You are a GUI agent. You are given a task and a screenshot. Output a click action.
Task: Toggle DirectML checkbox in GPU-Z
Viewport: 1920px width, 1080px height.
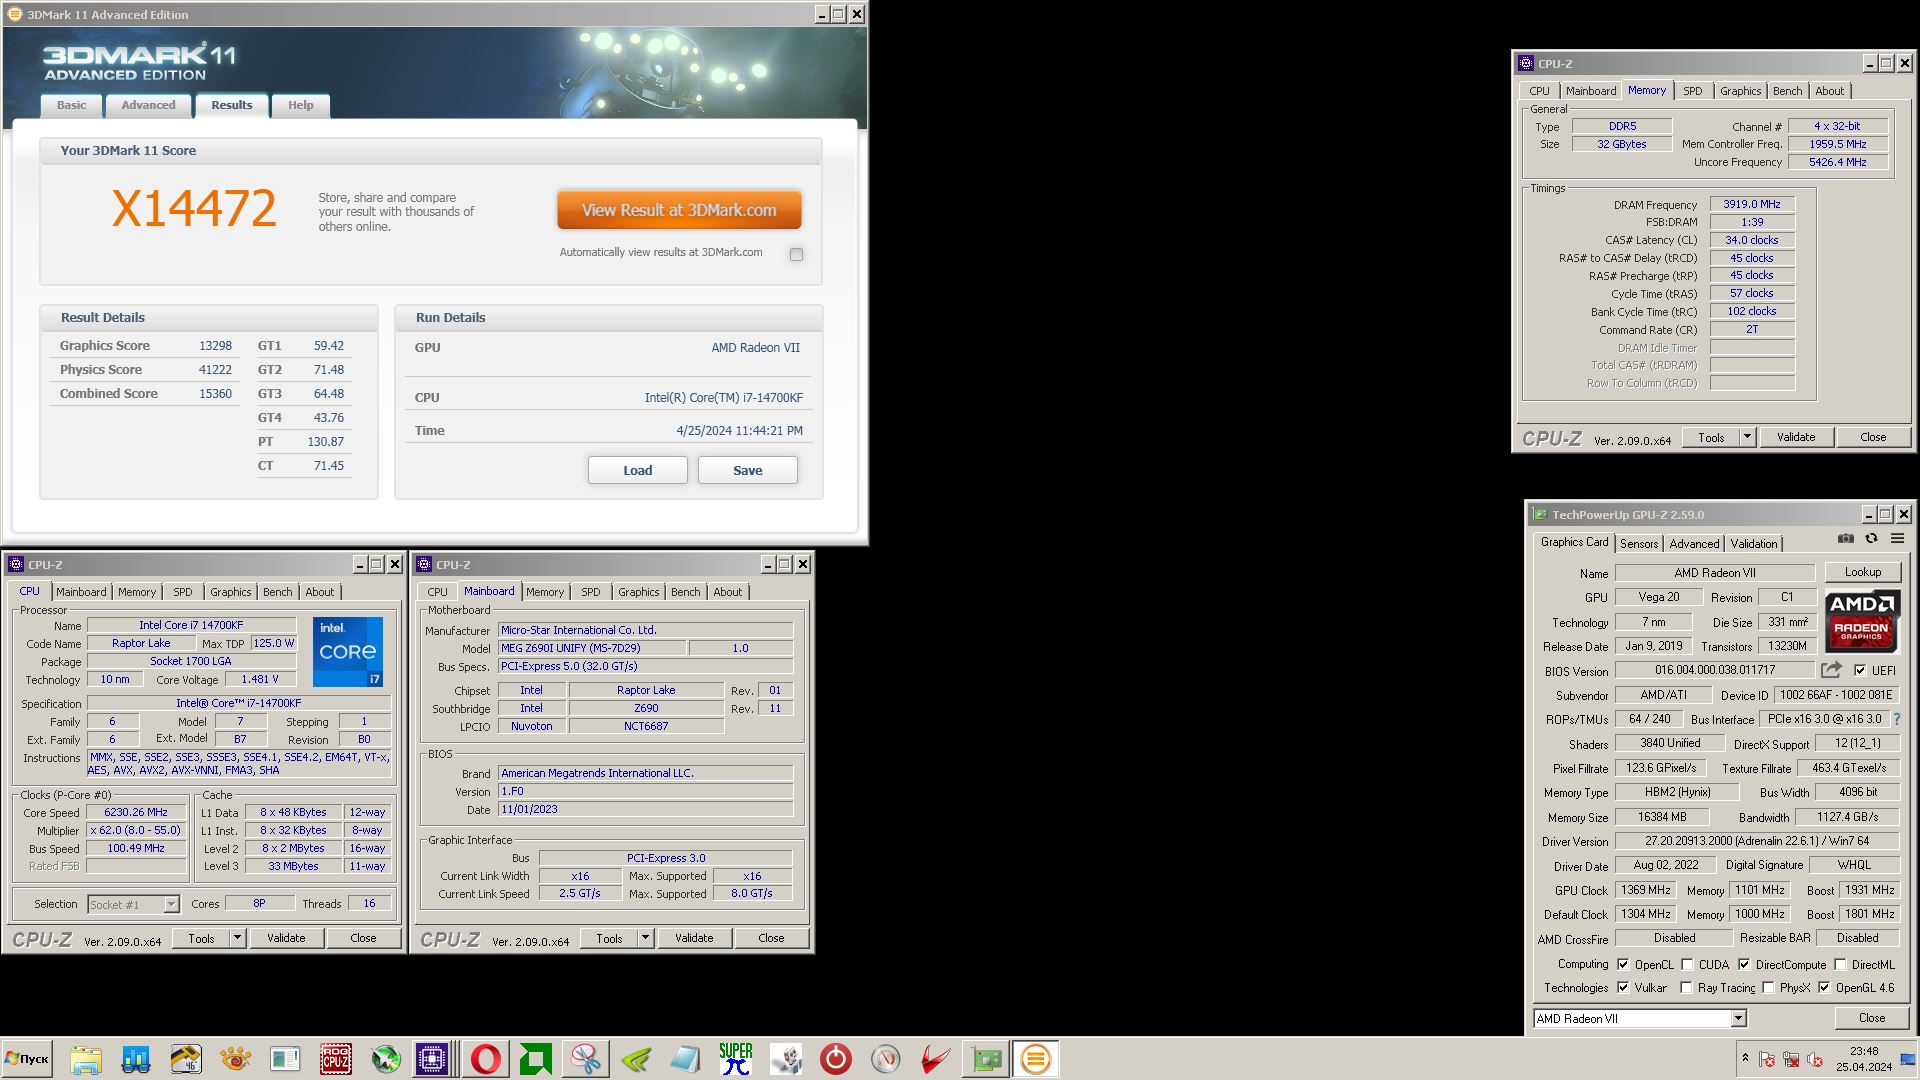1840,964
